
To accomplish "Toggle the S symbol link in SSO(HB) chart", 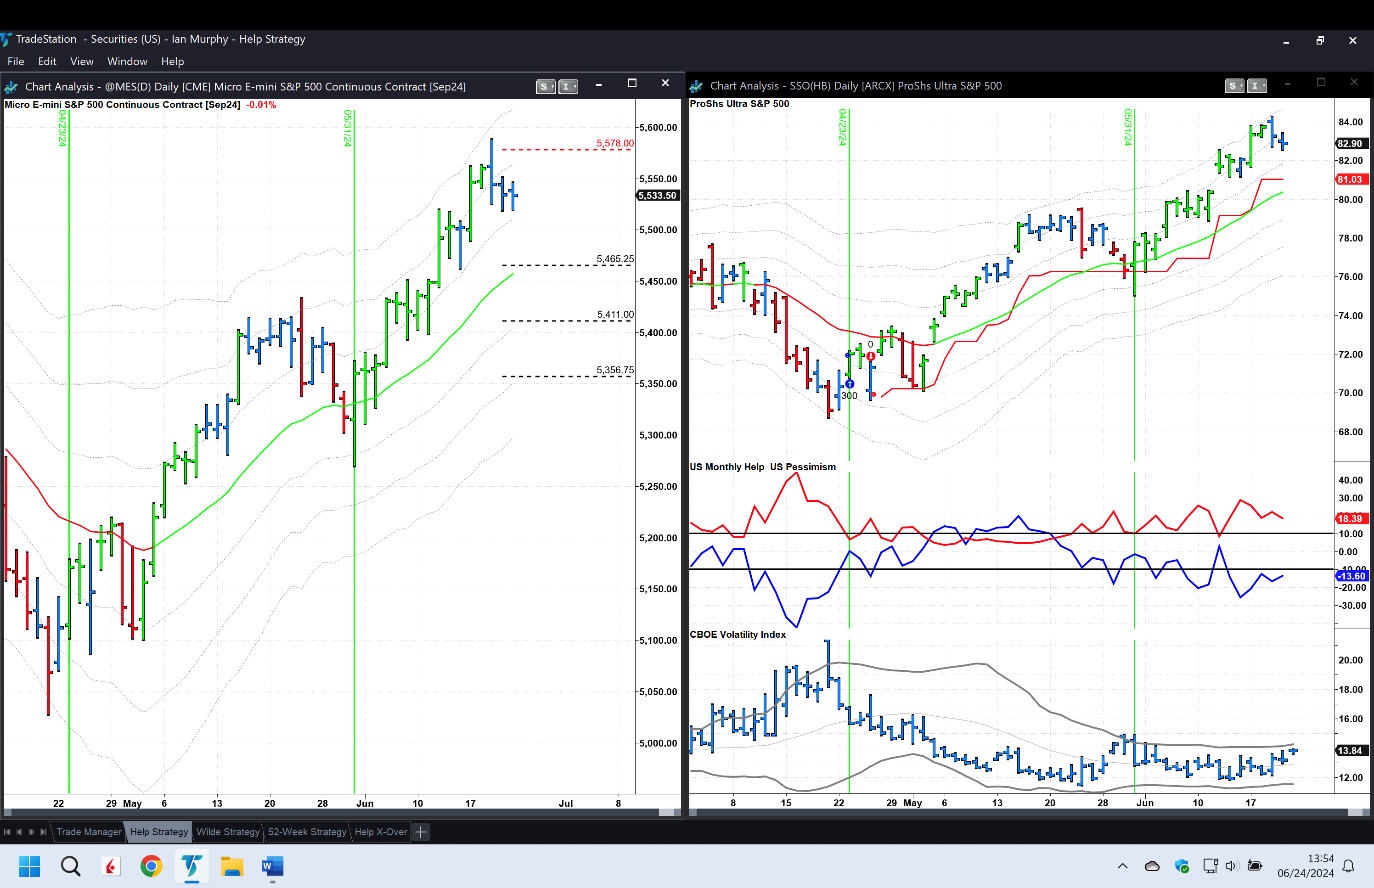I will (x=1235, y=86).
